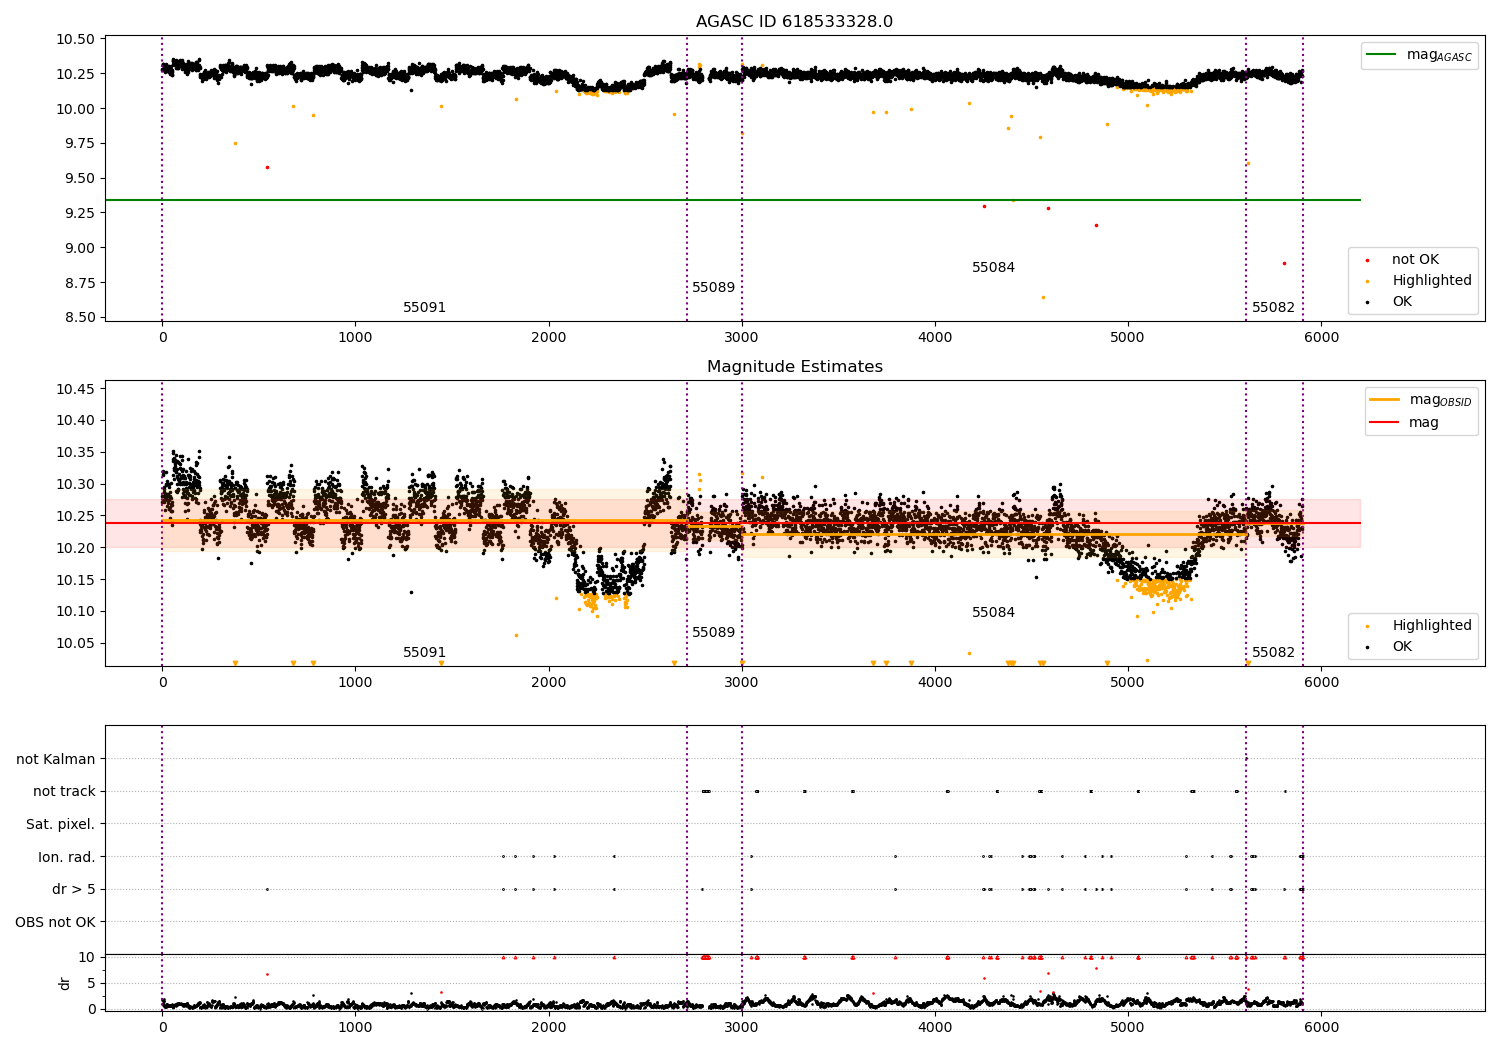Click the 'Ion. rad.' axis label
This screenshot has width=1500, height=1050.
(67, 857)
